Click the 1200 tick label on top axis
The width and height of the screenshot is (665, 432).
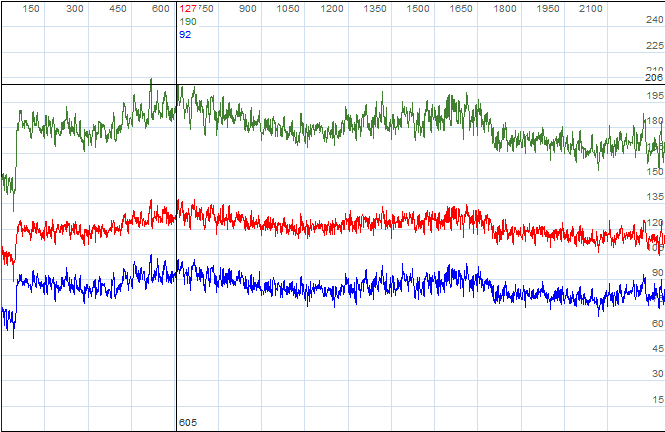point(332,9)
